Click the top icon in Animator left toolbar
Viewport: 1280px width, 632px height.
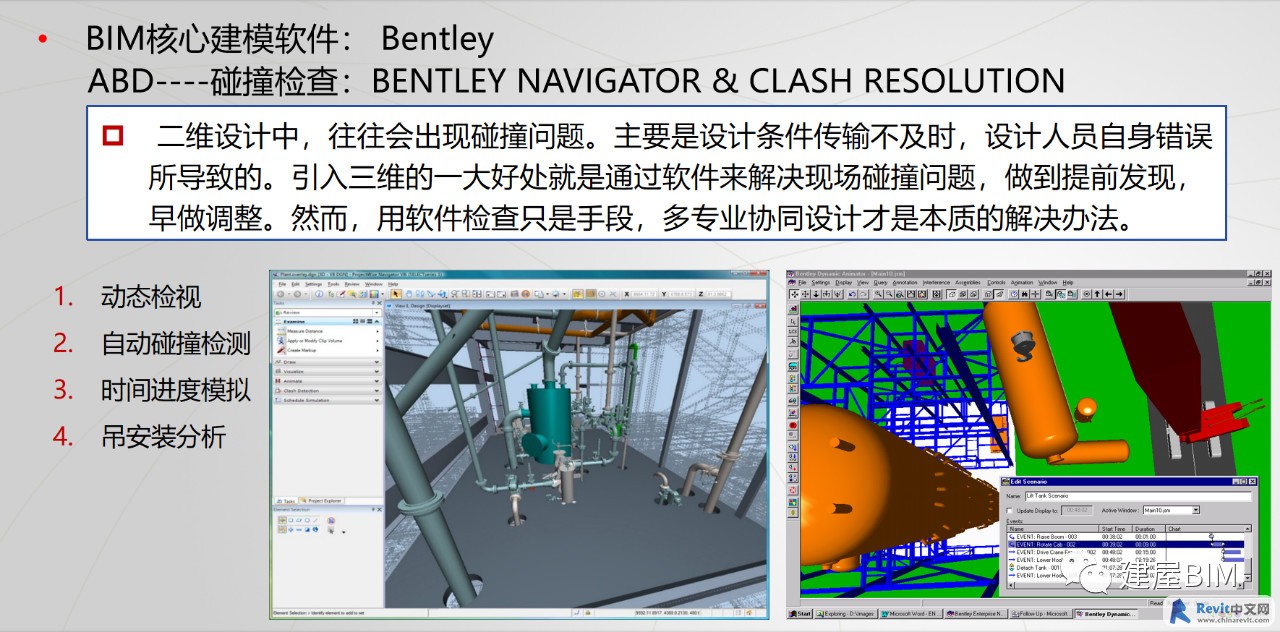click(793, 309)
